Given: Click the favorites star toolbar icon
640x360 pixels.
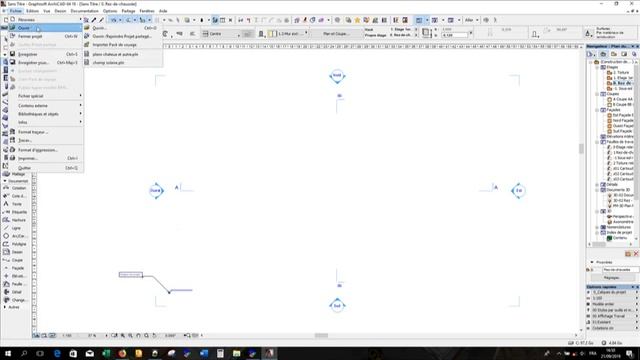Looking at the screenshot, I should pyautogui.click(x=357, y=20).
